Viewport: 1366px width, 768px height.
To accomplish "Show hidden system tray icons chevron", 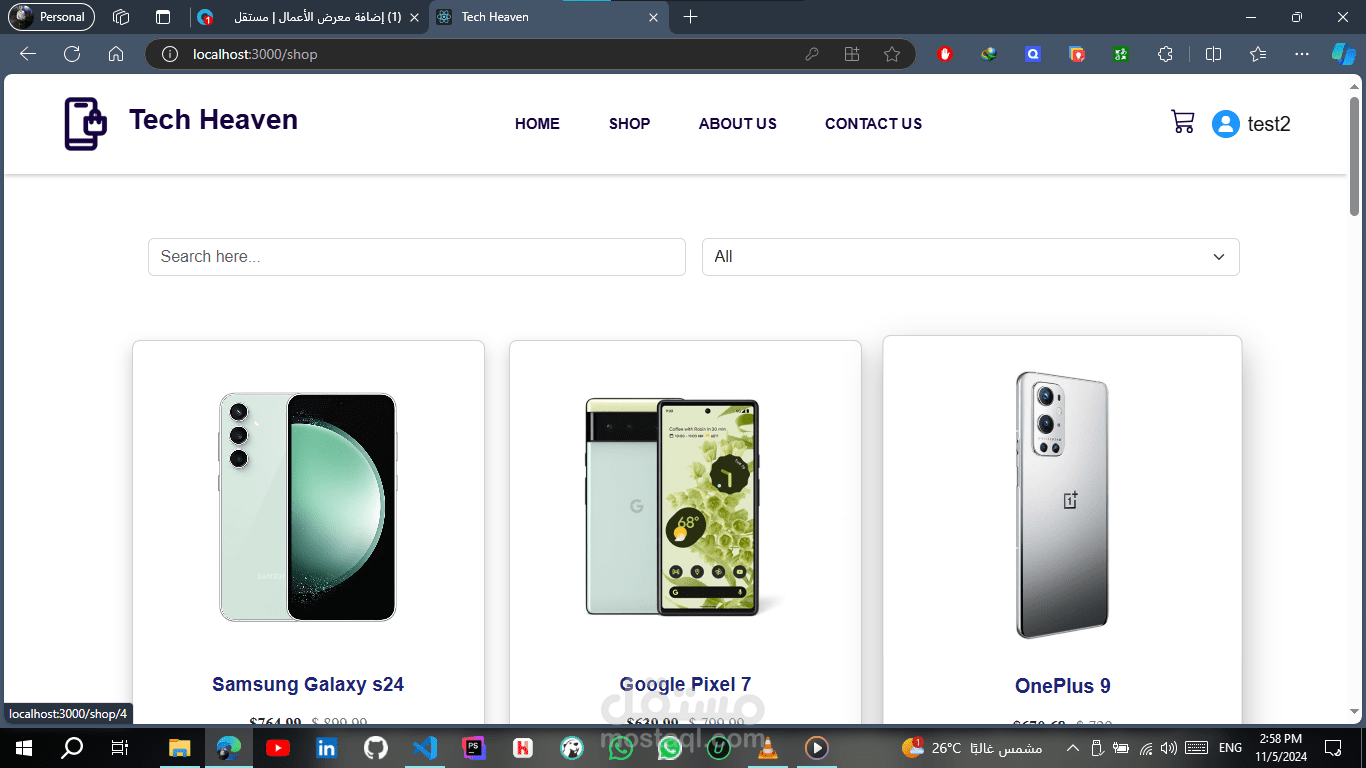I will (x=1073, y=747).
